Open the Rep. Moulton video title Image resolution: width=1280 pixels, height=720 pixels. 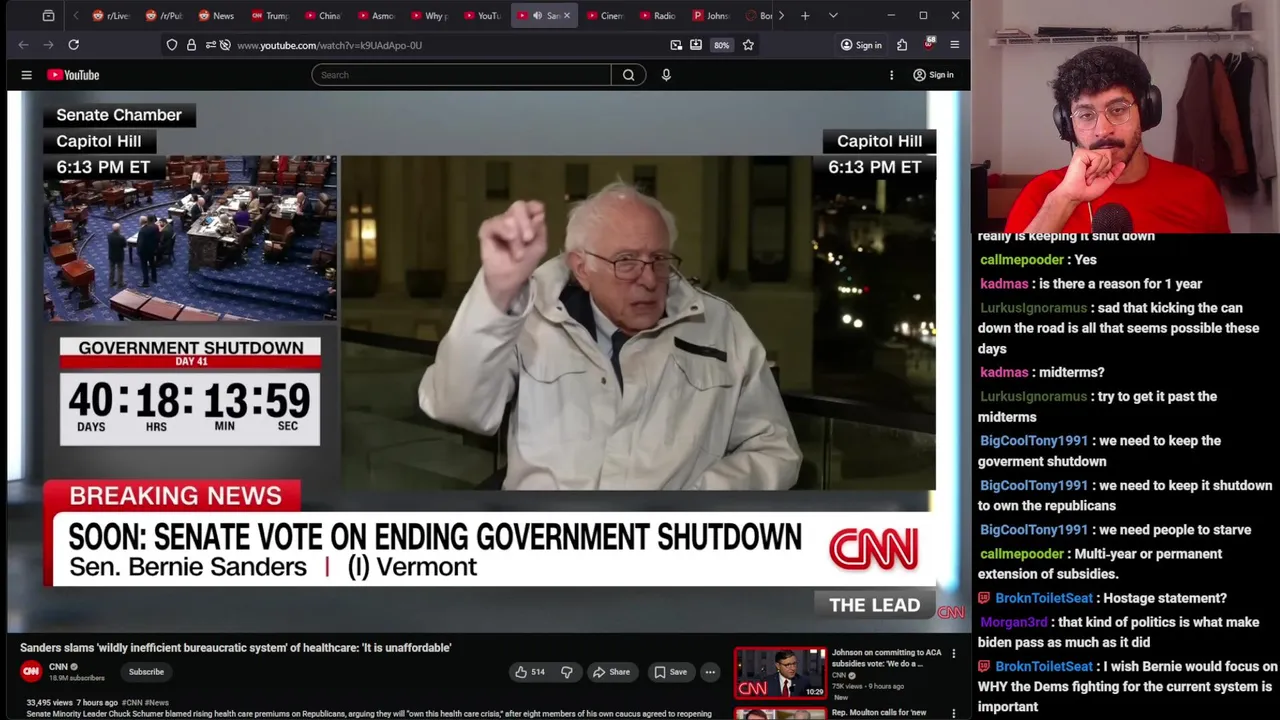pyautogui.click(x=881, y=713)
